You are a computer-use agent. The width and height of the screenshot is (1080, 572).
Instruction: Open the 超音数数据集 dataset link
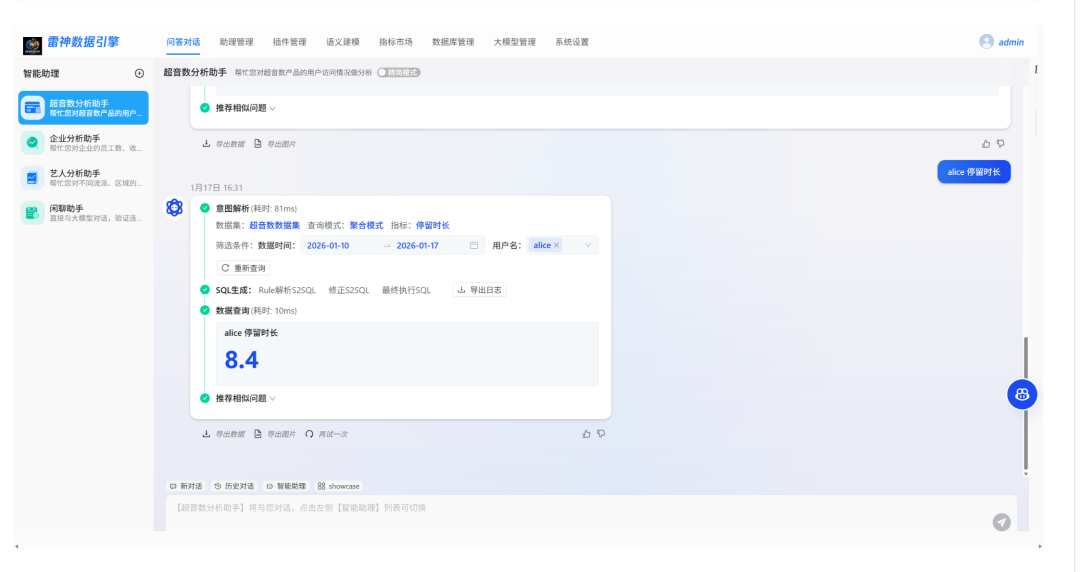[x=274, y=225]
